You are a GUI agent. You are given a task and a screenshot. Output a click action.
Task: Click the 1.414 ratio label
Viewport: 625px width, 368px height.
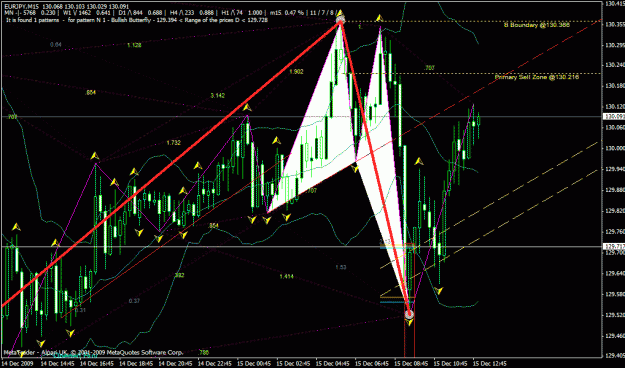(x=286, y=276)
